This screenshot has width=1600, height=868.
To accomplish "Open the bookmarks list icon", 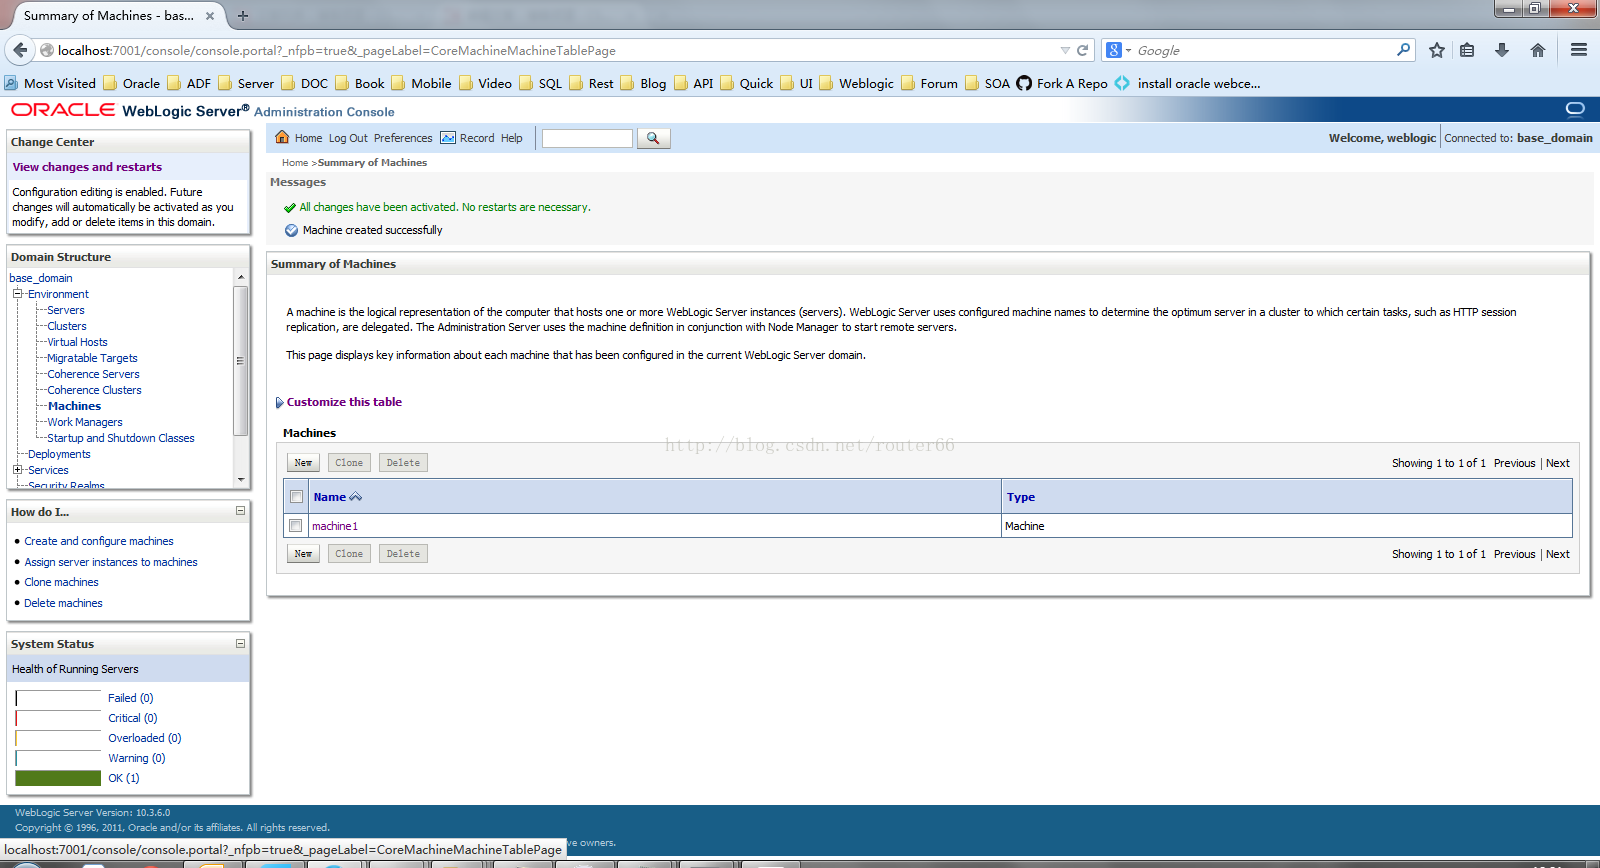I will click(x=1467, y=50).
